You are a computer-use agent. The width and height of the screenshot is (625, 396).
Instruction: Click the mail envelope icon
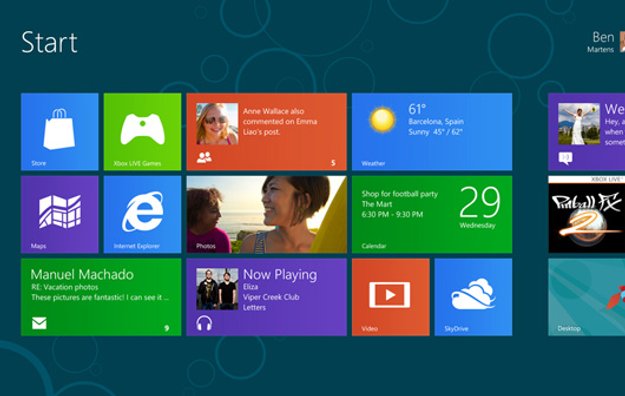tap(39, 323)
